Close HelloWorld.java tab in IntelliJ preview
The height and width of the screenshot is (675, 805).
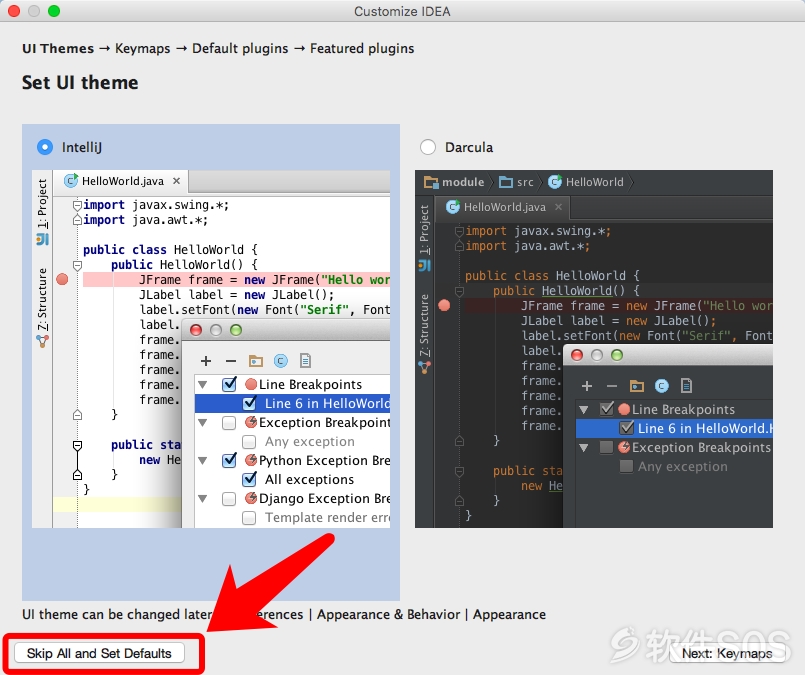point(176,181)
